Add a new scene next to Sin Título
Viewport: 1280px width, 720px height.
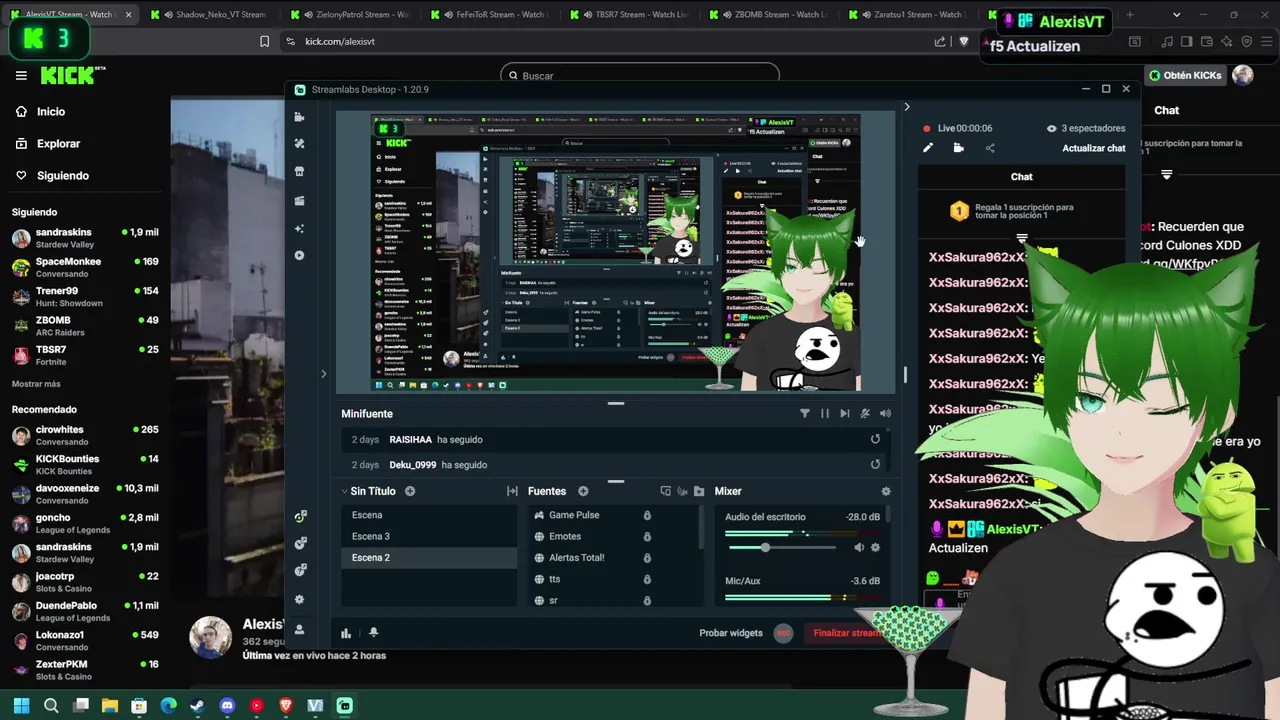410,491
